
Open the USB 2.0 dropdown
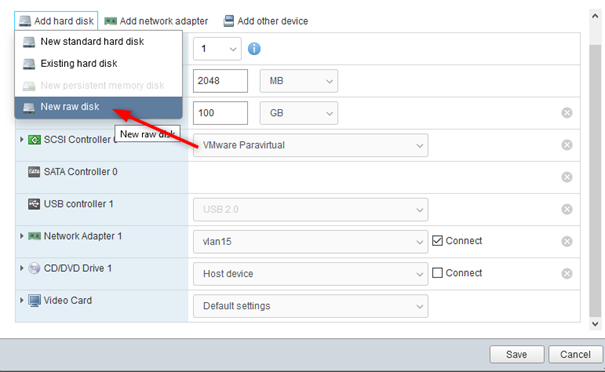(x=311, y=210)
